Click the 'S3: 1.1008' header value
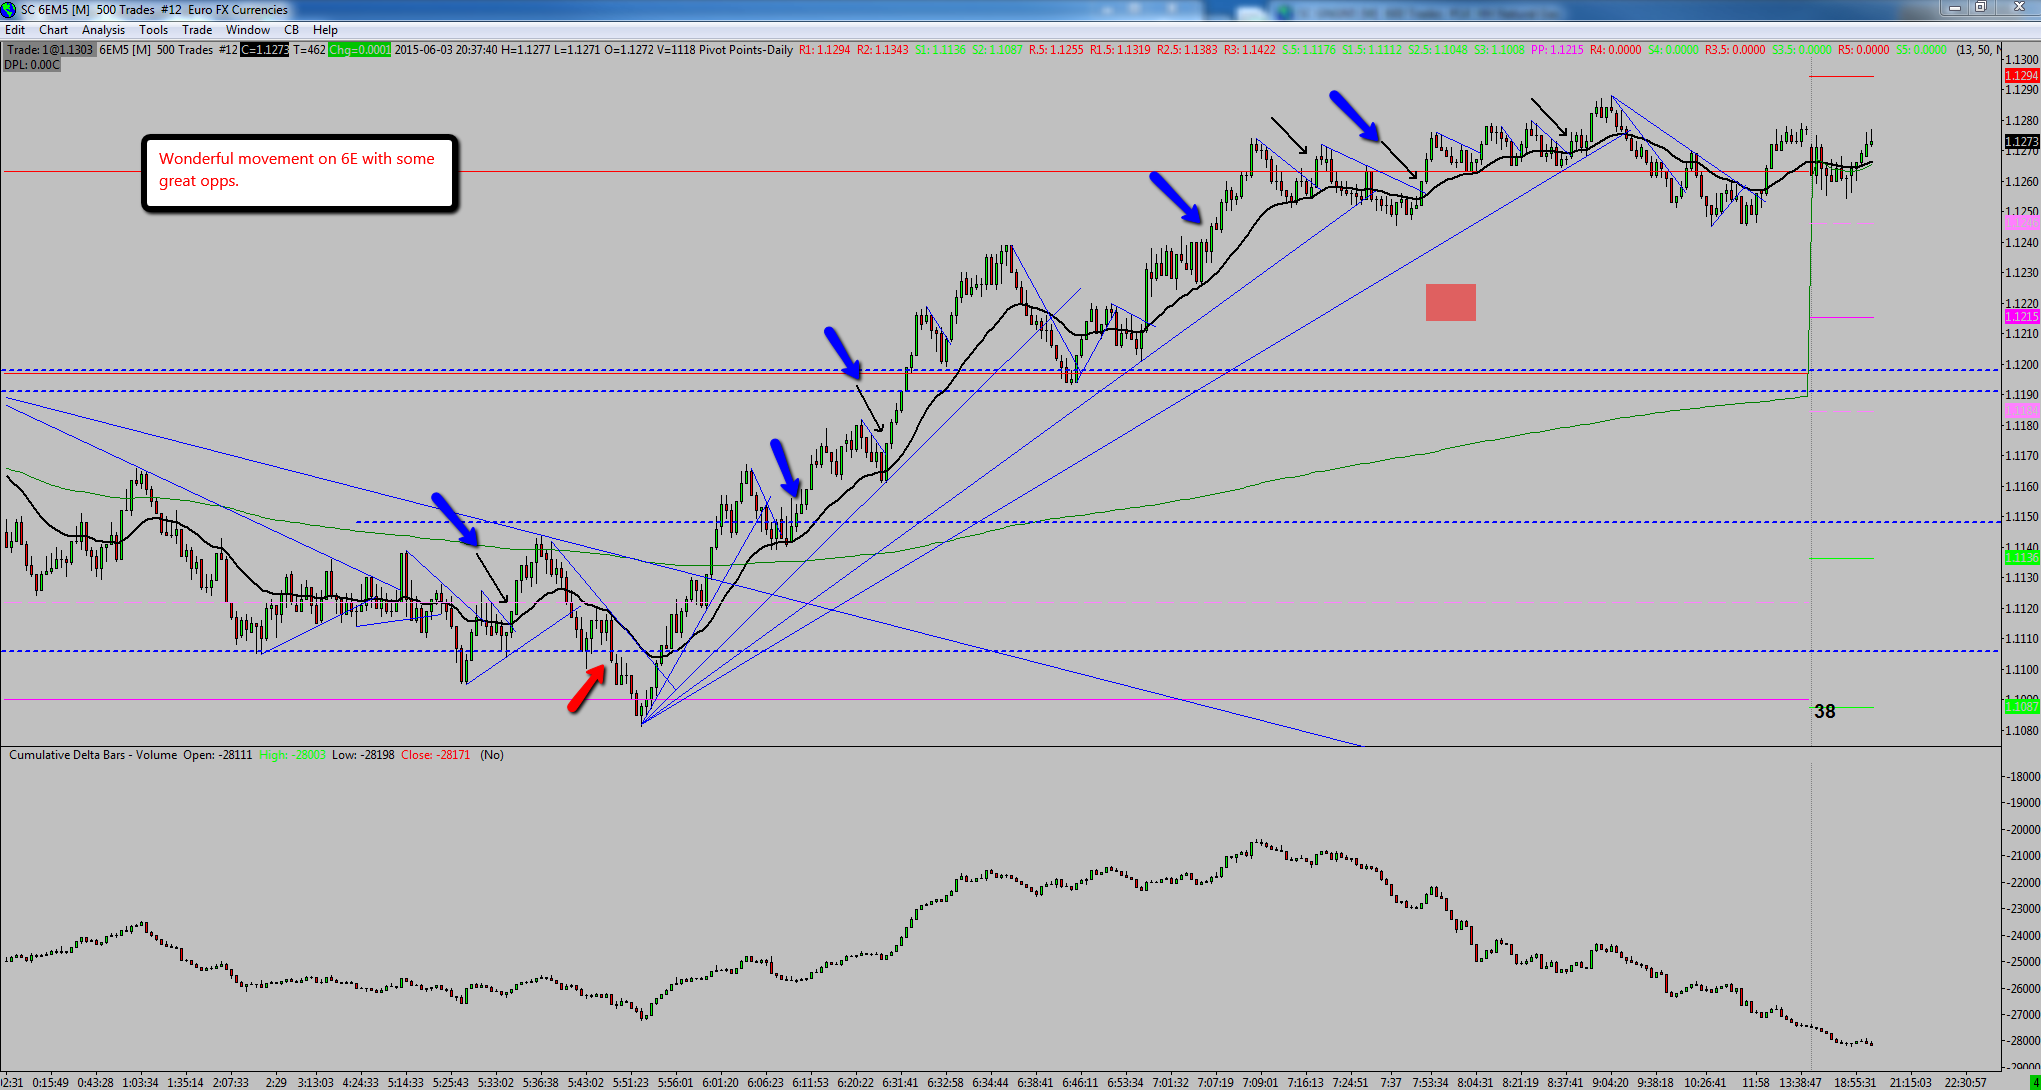The height and width of the screenshot is (1090, 2041). [1499, 50]
